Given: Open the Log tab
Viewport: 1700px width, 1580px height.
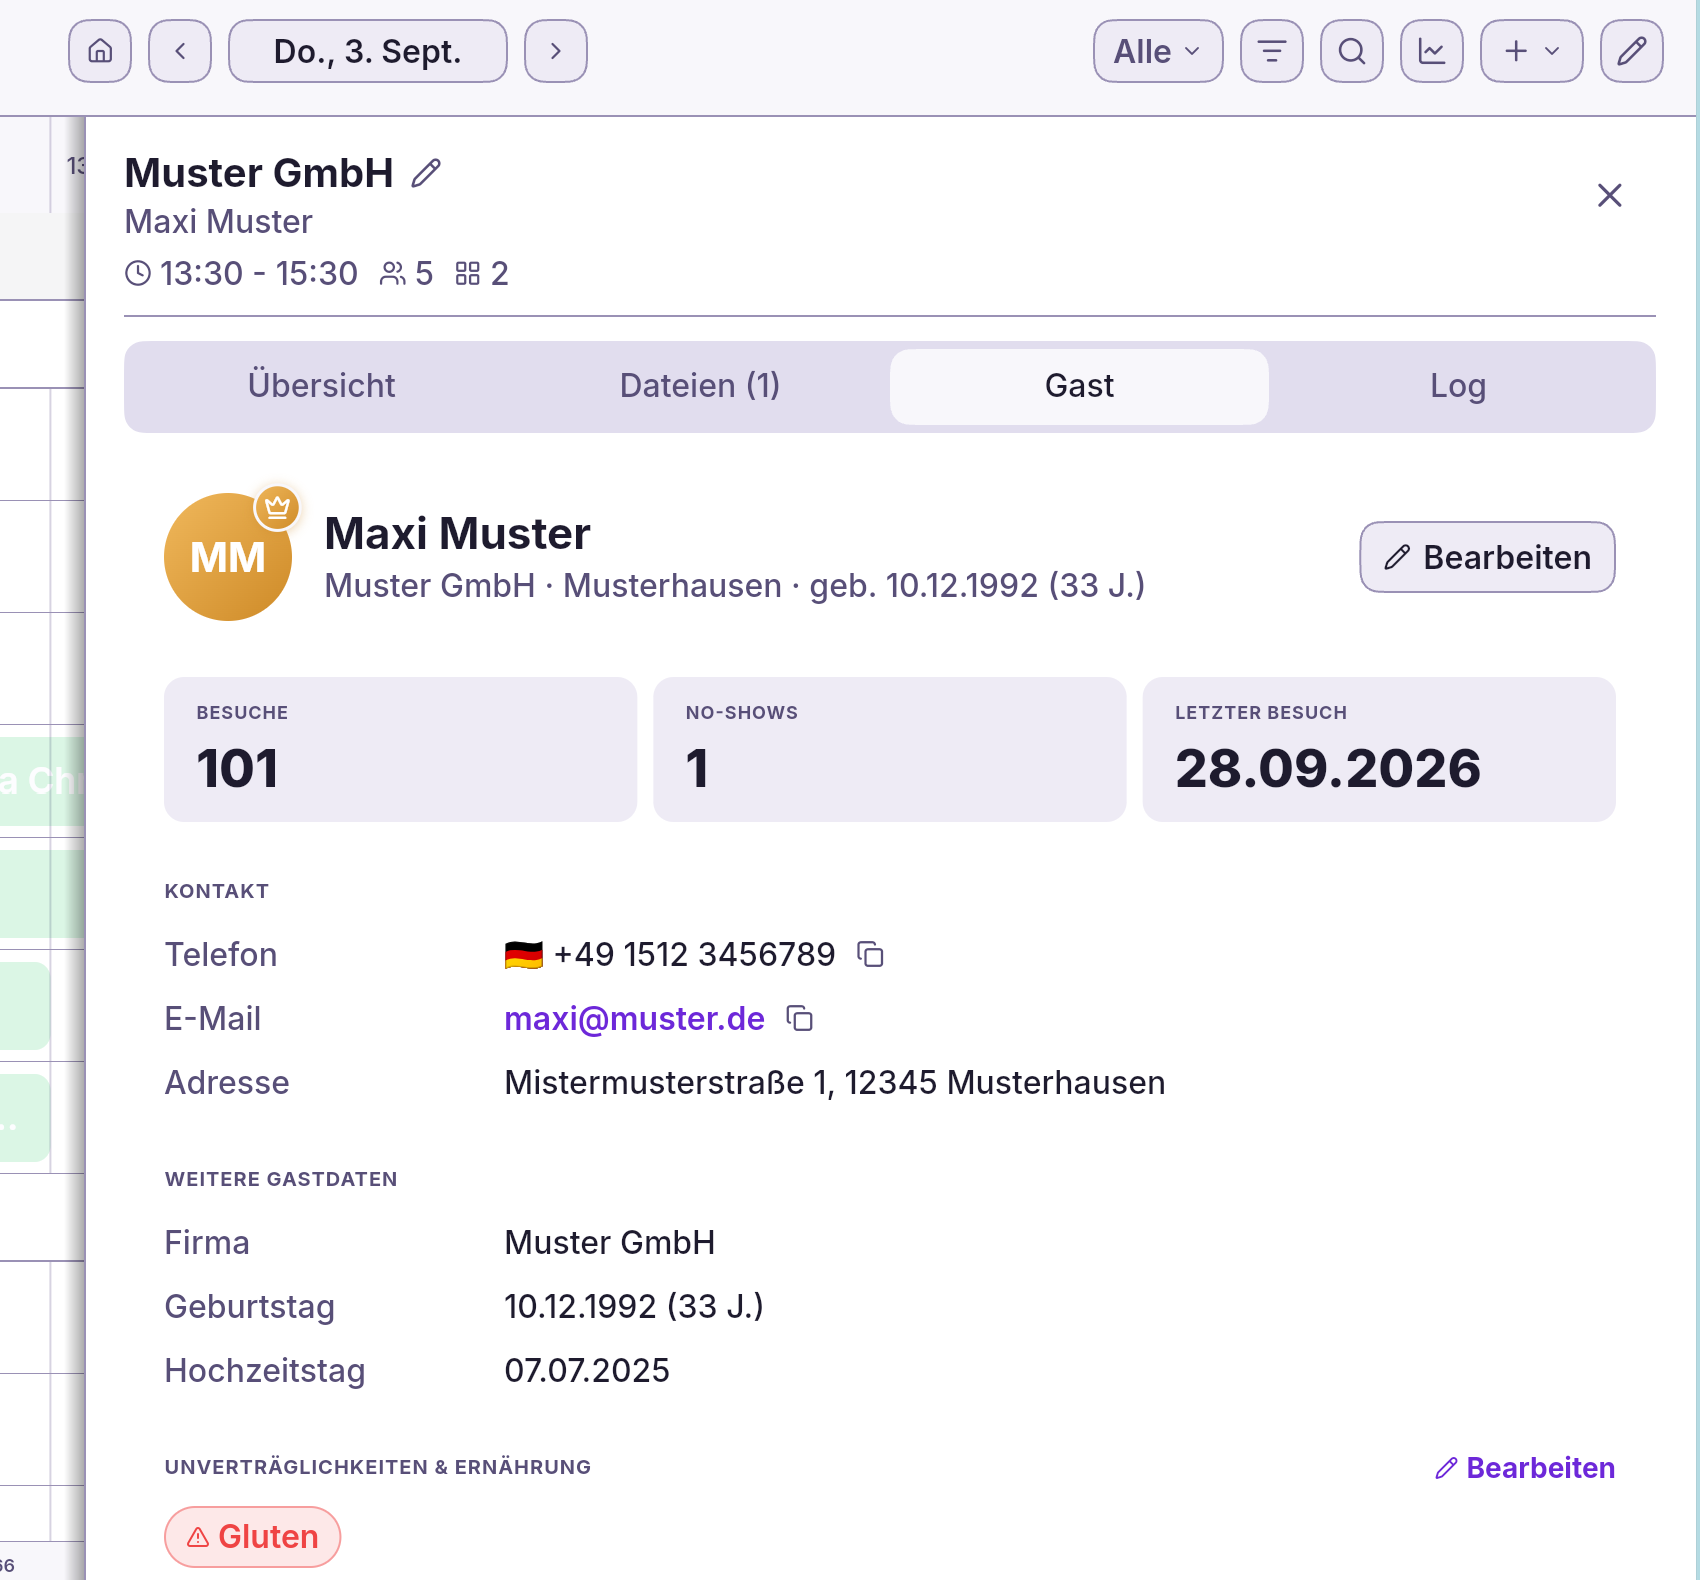Looking at the screenshot, I should pyautogui.click(x=1458, y=386).
